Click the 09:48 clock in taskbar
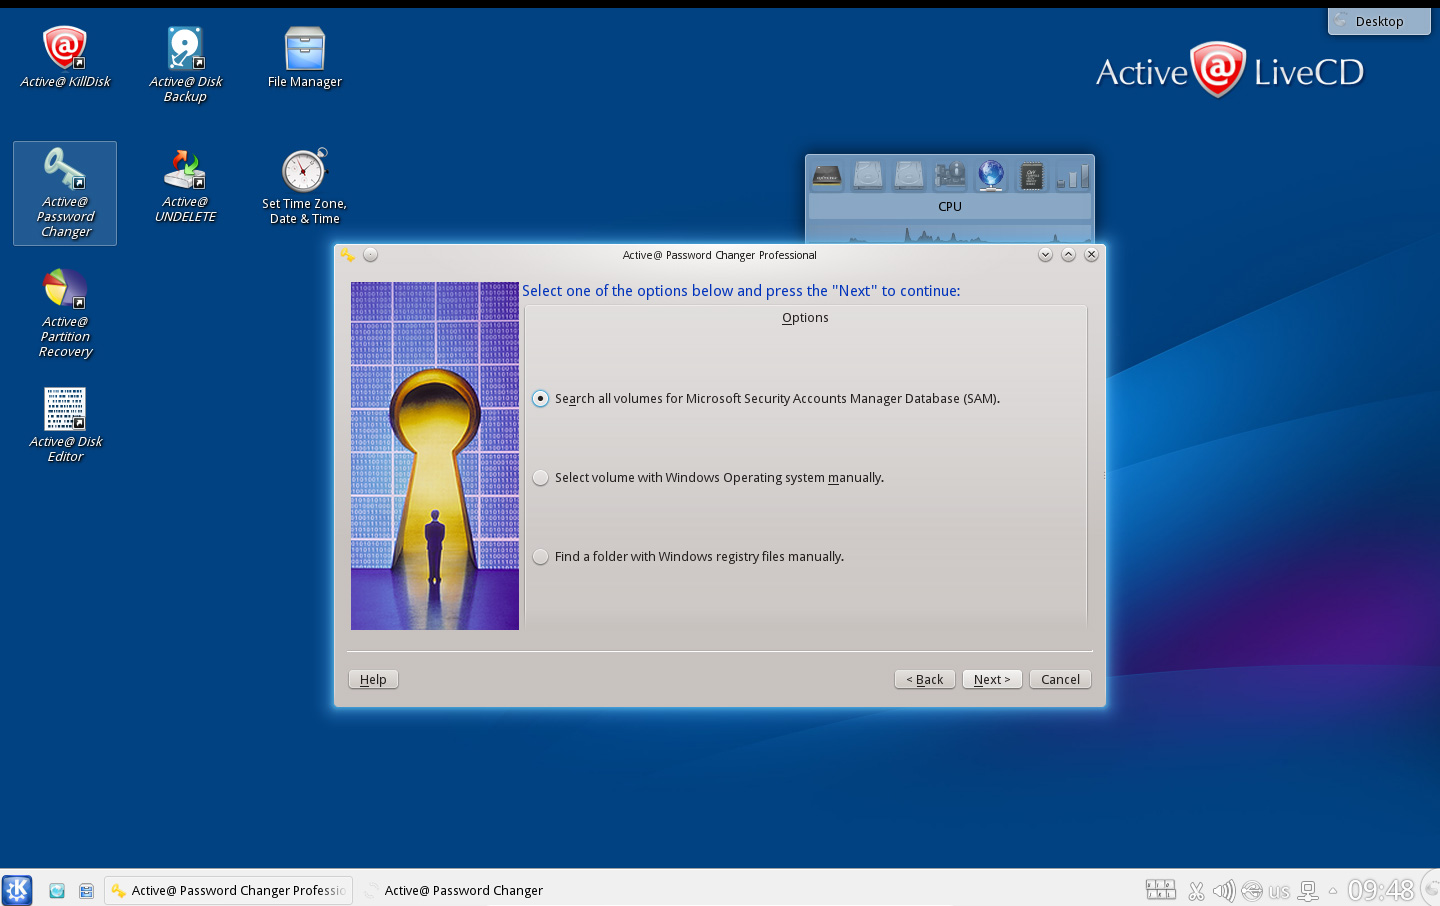This screenshot has width=1440, height=906. pos(1380,890)
